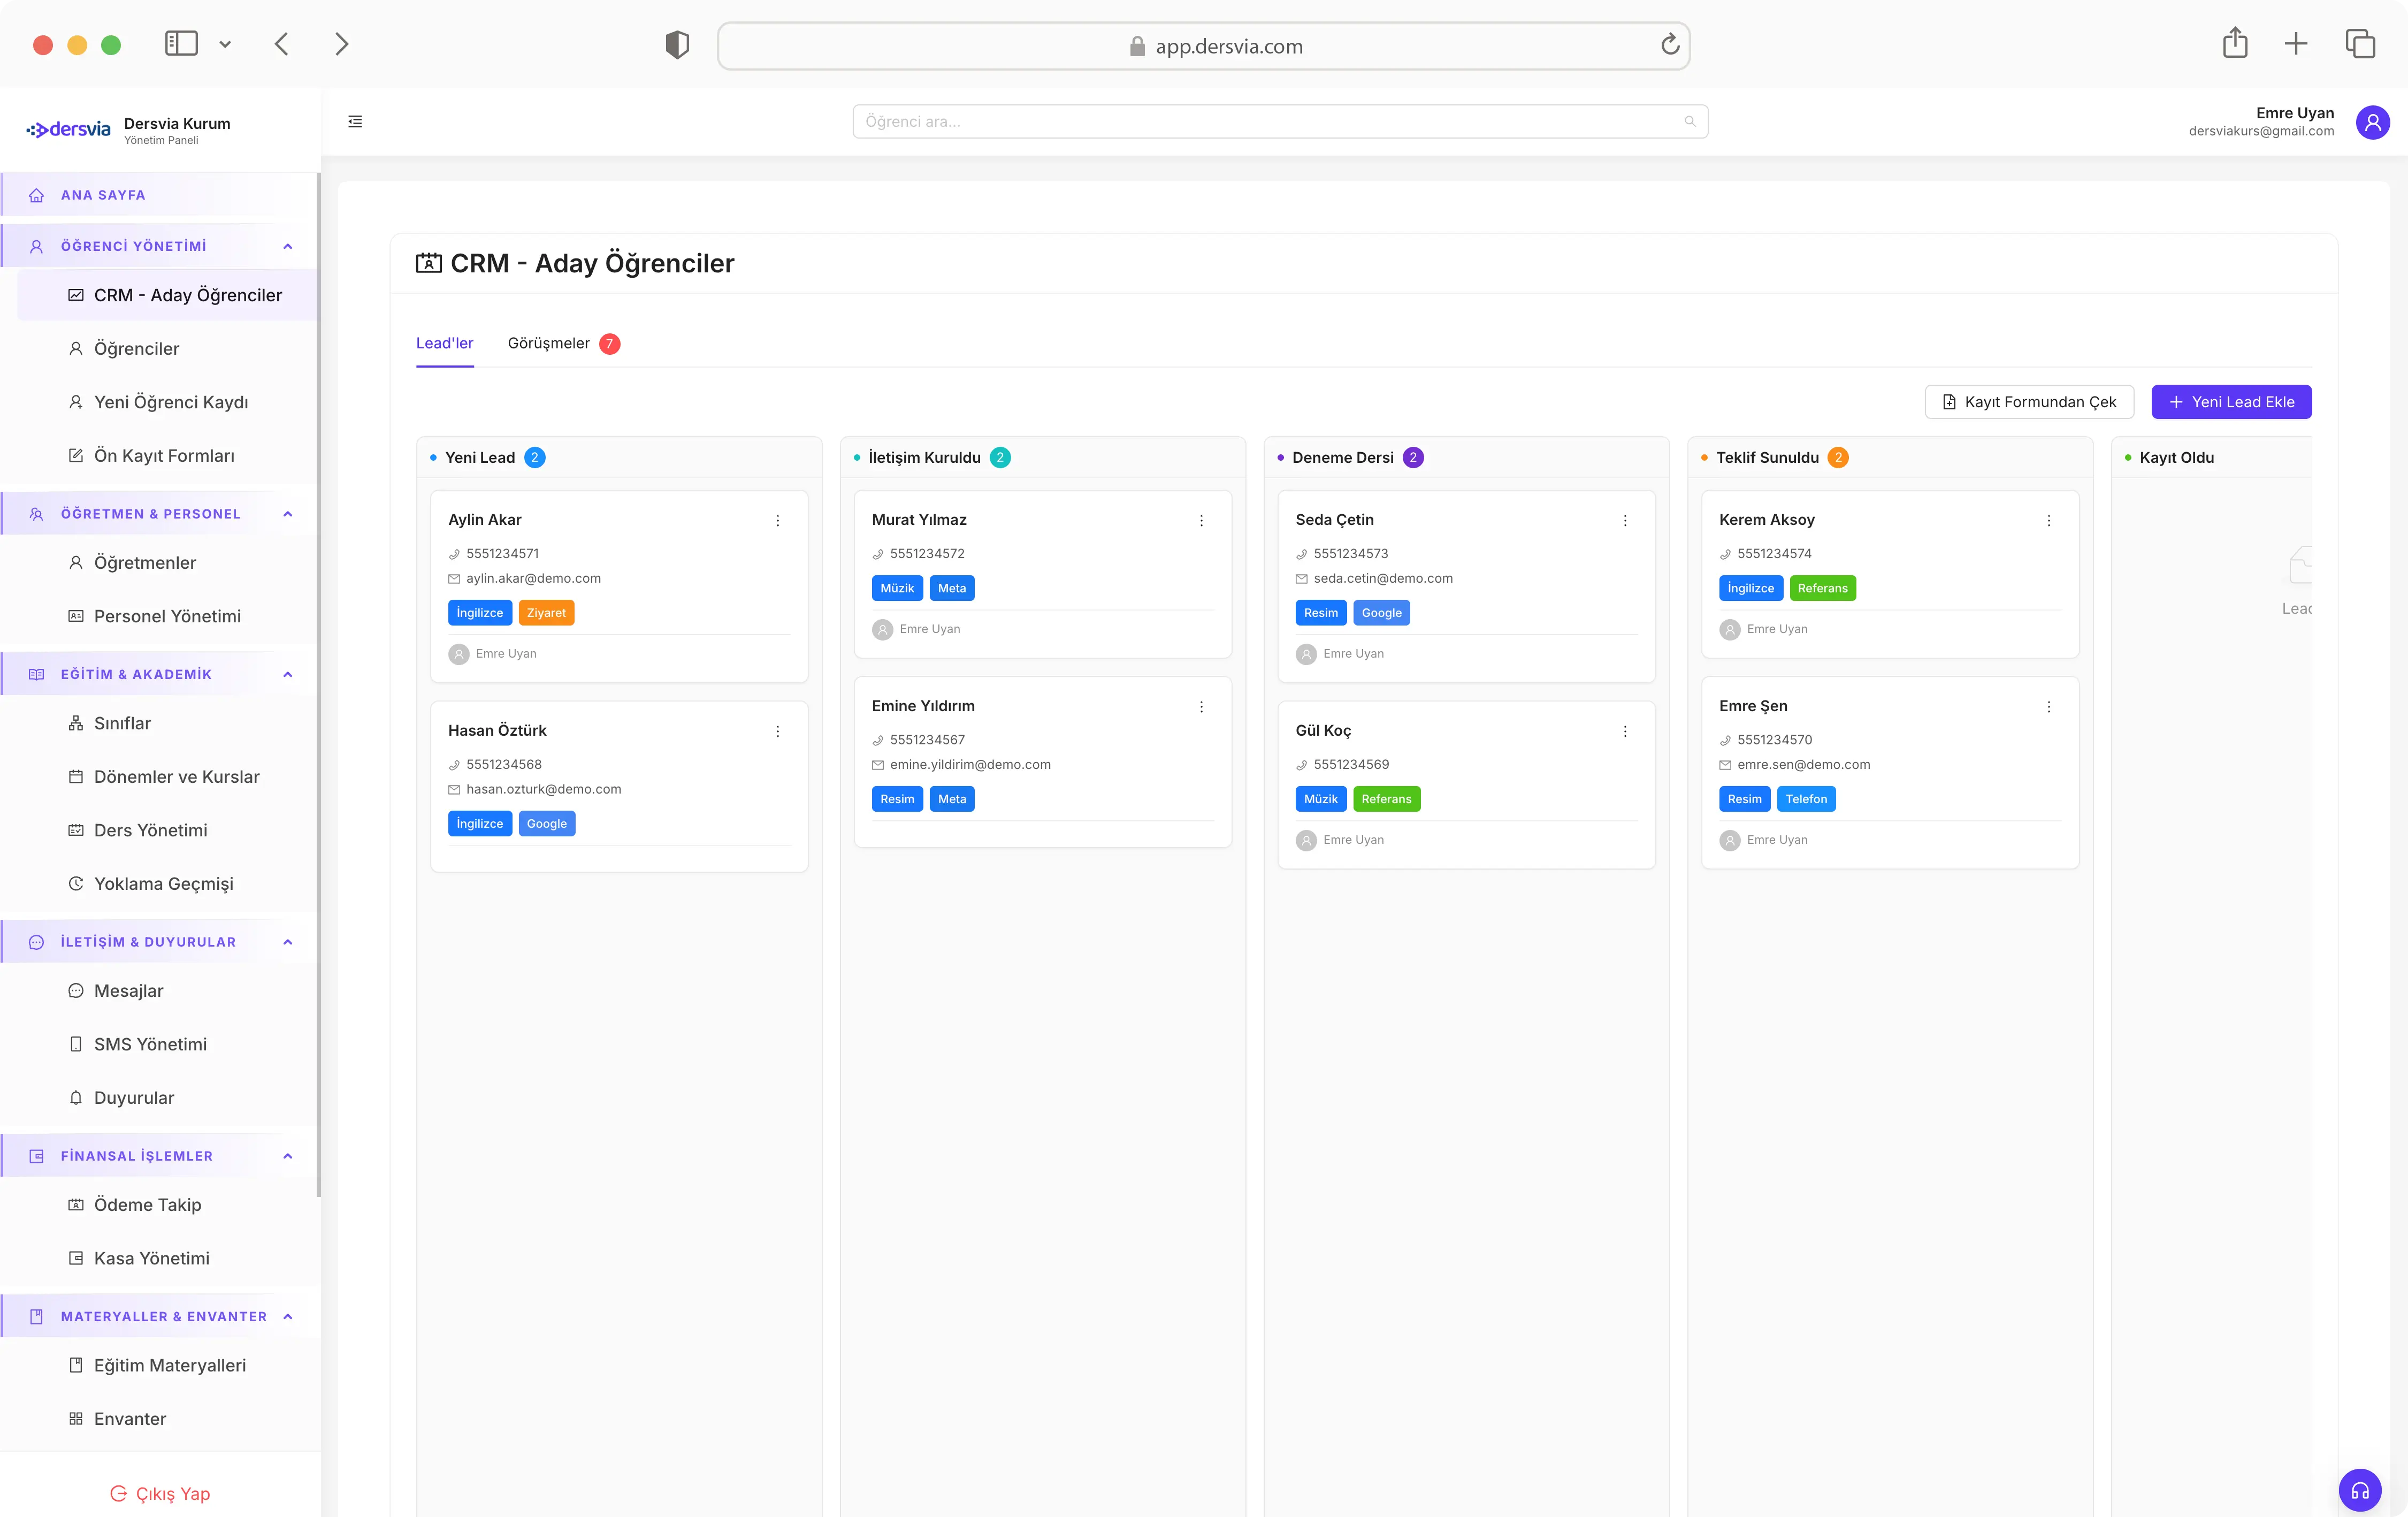The height and width of the screenshot is (1517, 2408).
Task: Click the Safari page reload icon
Action: coord(1669,45)
